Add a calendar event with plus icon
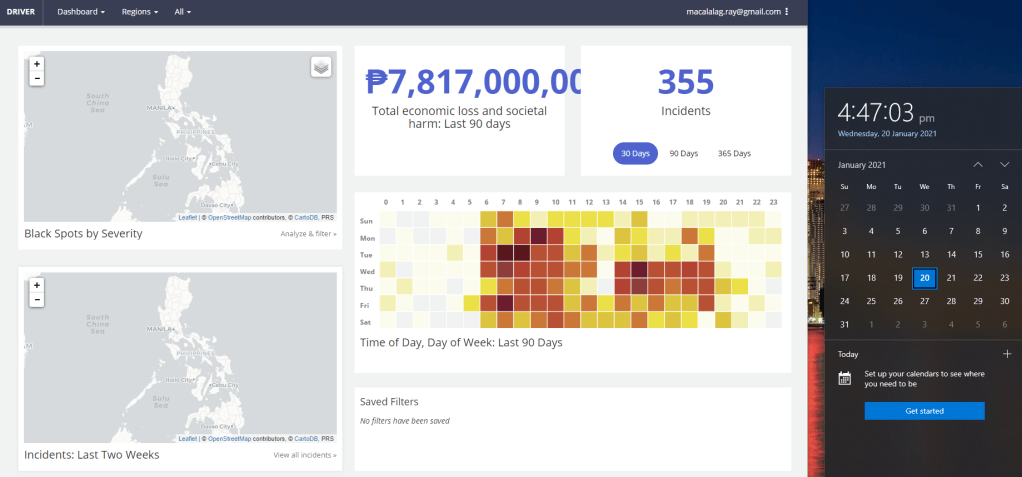Image resolution: width=1022 pixels, height=477 pixels. pos(1006,354)
